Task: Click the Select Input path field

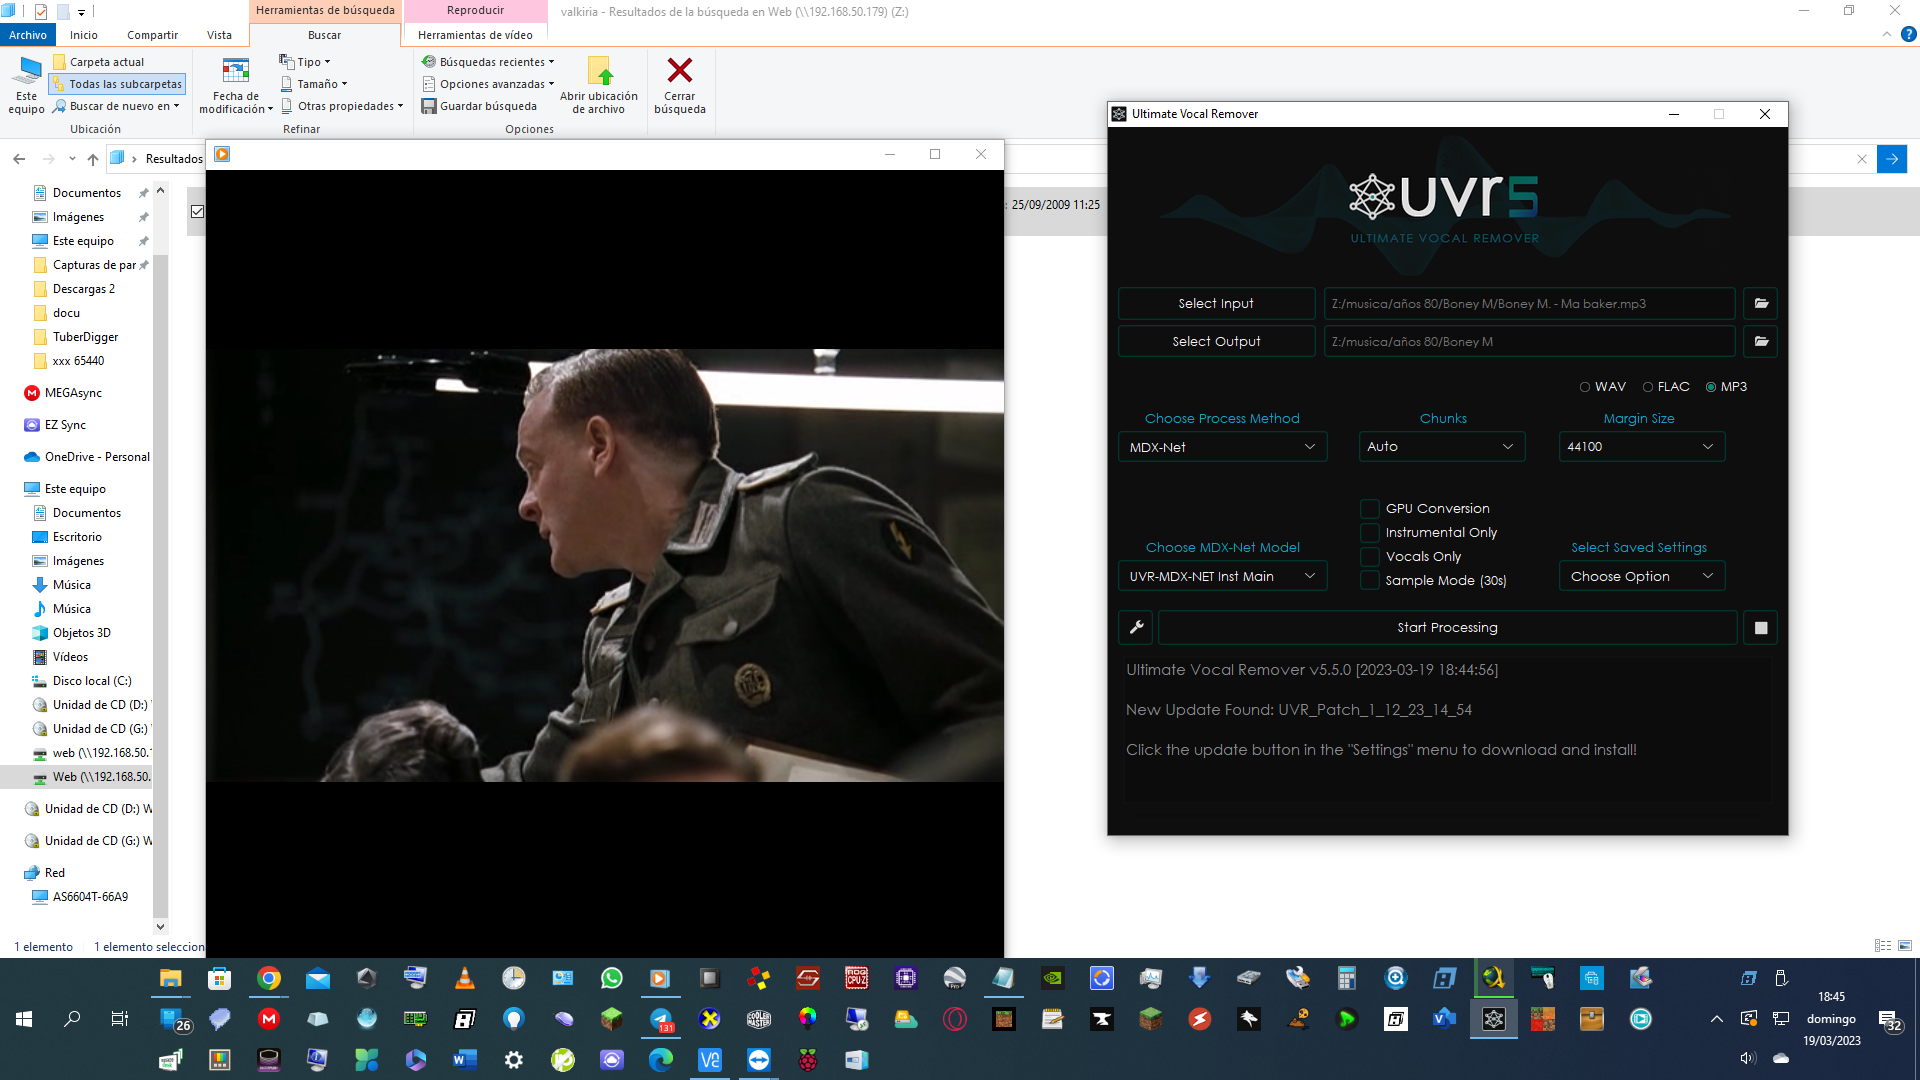Action: tap(1528, 303)
